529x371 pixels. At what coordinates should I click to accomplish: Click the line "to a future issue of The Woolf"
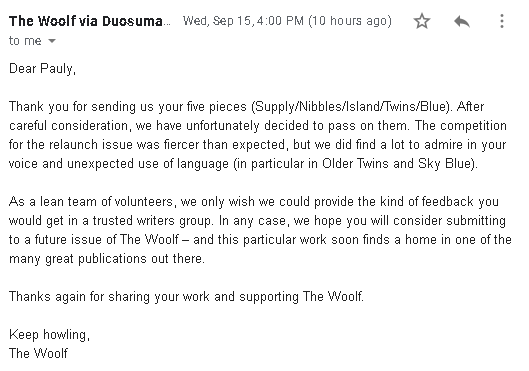260,240
